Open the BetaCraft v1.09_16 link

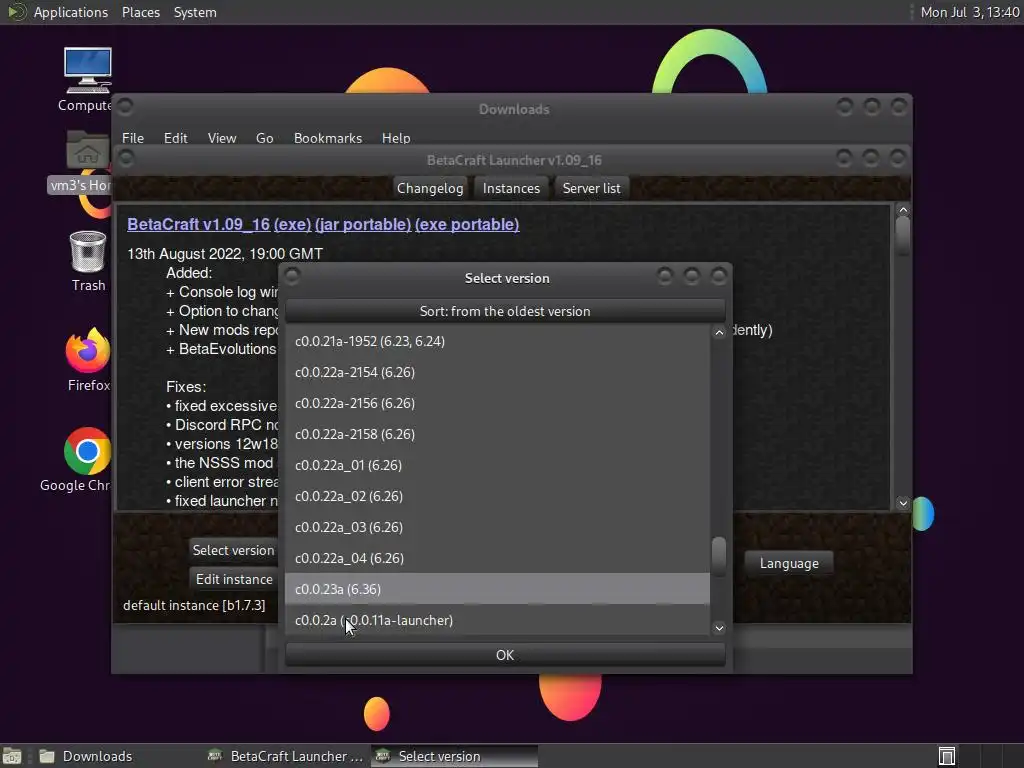click(x=199, y=224)
